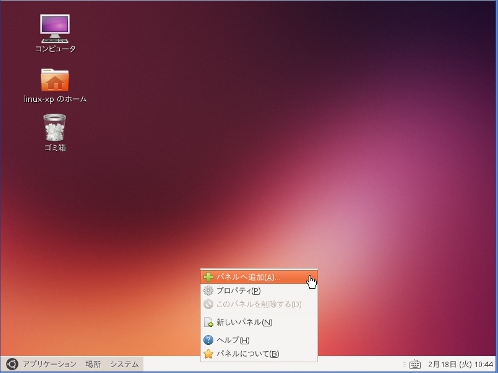
Task: Choose パネルについて(B) from context menu
Action: [x=259, y=354]
